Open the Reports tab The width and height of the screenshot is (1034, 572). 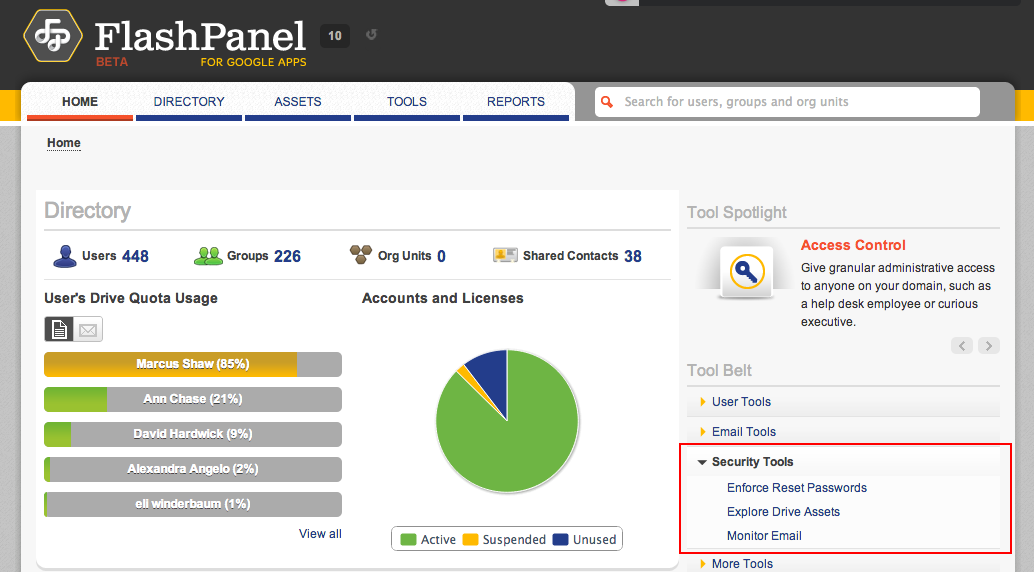point(516,102)
